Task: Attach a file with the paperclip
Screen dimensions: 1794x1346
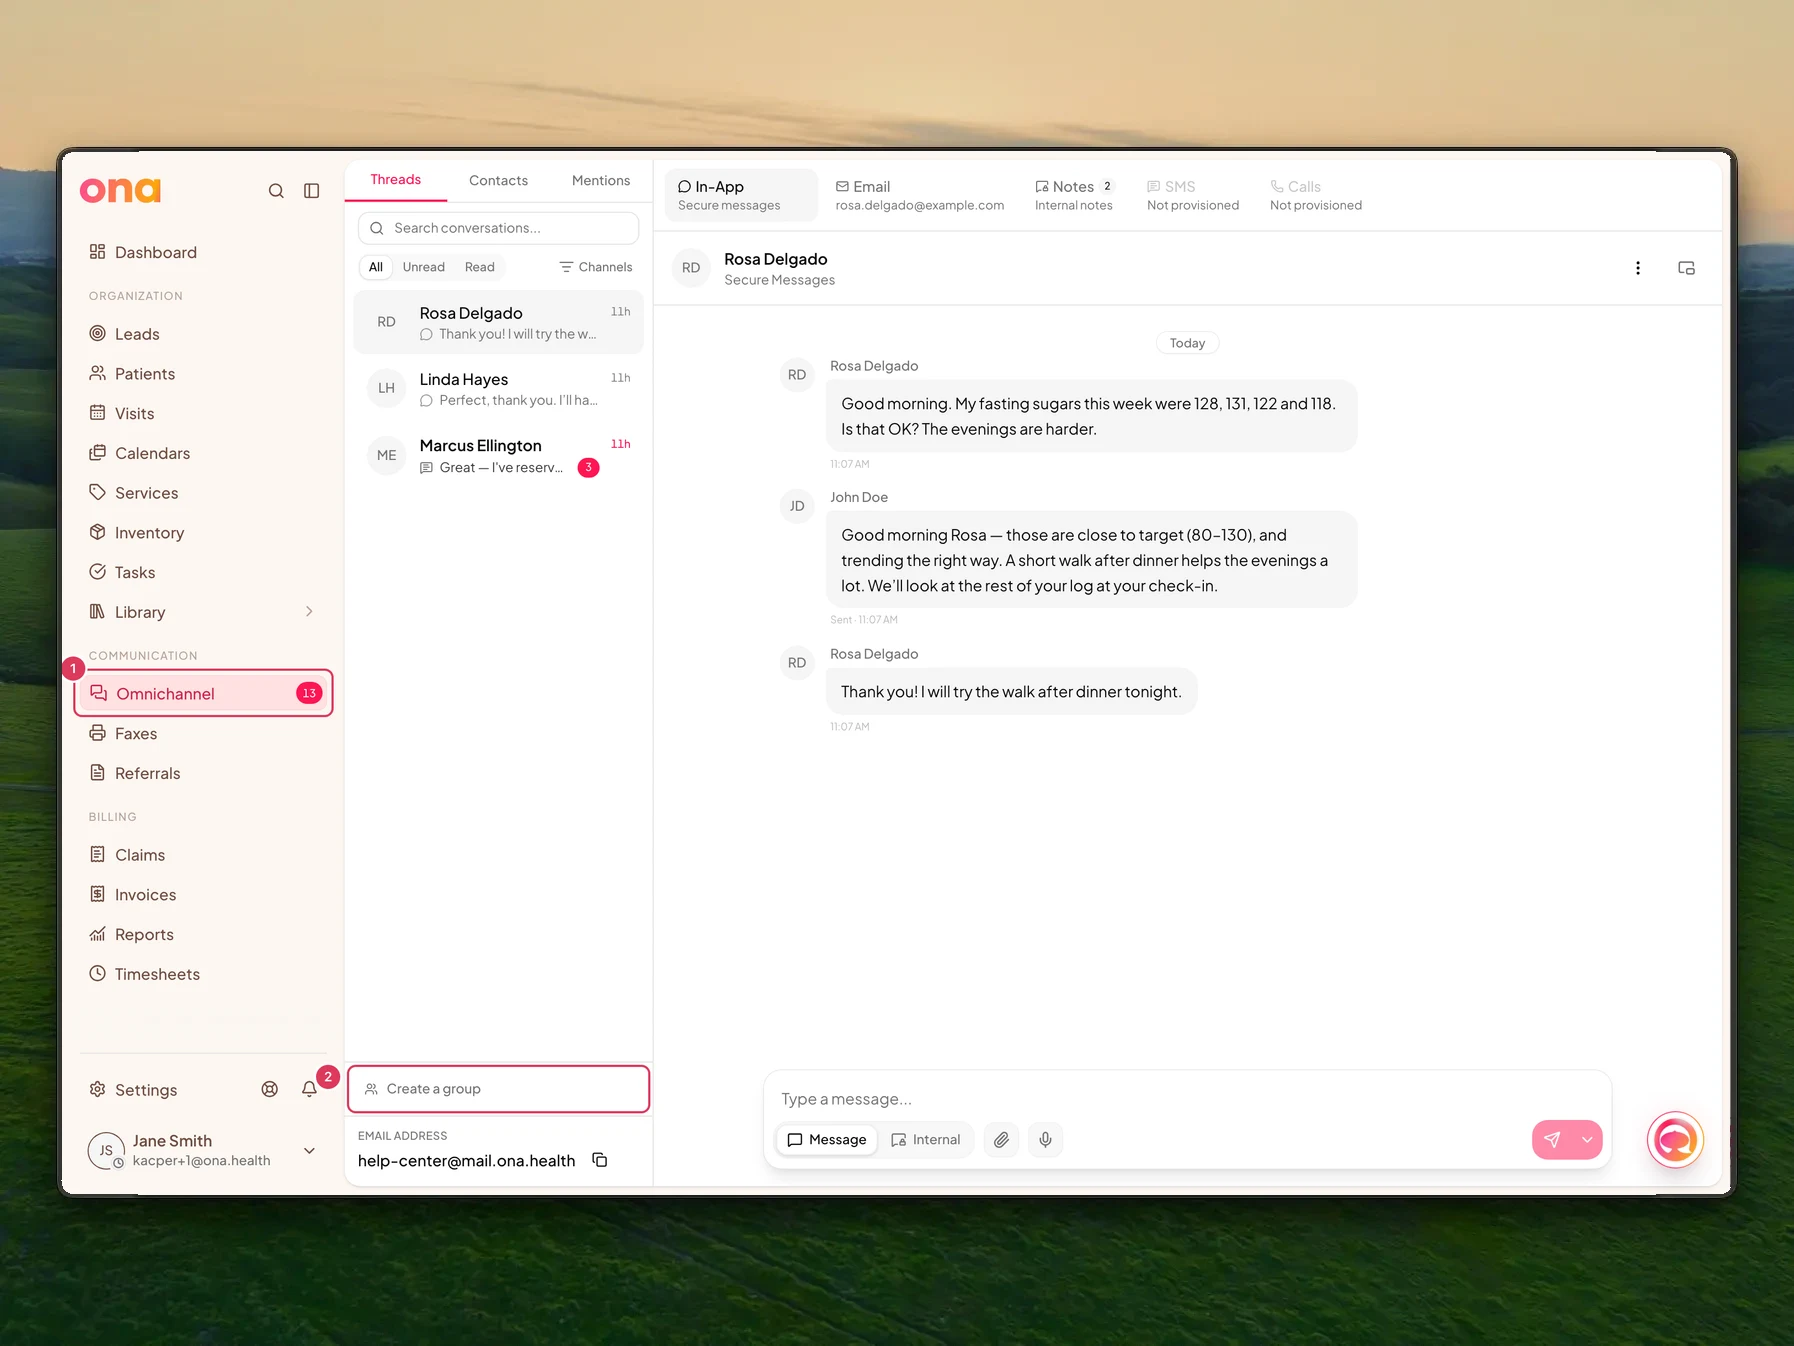Action: tap(1001, 1140)
